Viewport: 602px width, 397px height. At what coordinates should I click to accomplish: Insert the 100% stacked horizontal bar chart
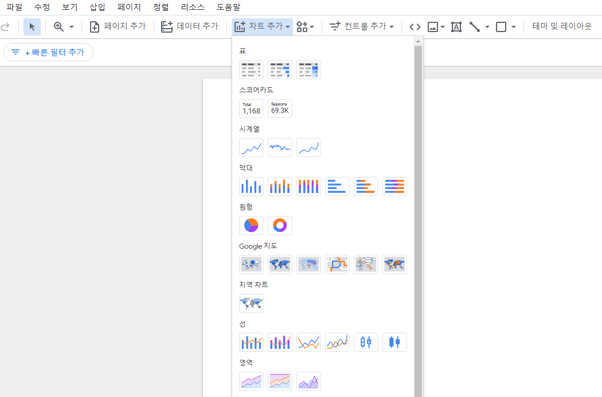pos(394,187)
